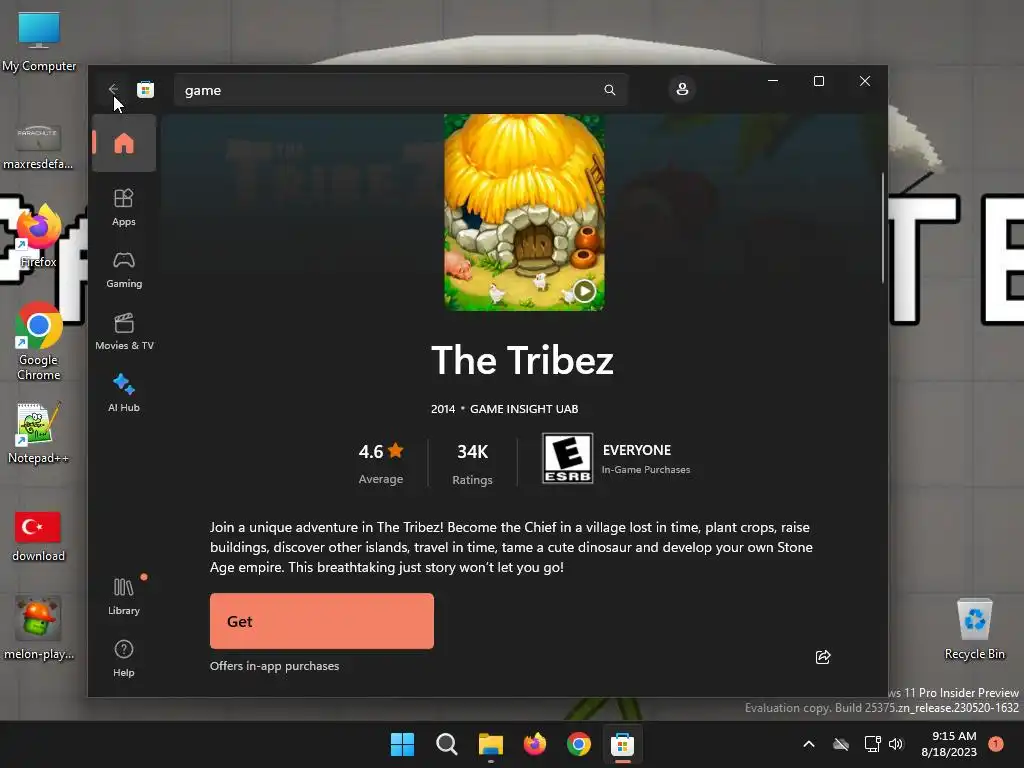
Task: Get The Tribez game
Action: 322,621
